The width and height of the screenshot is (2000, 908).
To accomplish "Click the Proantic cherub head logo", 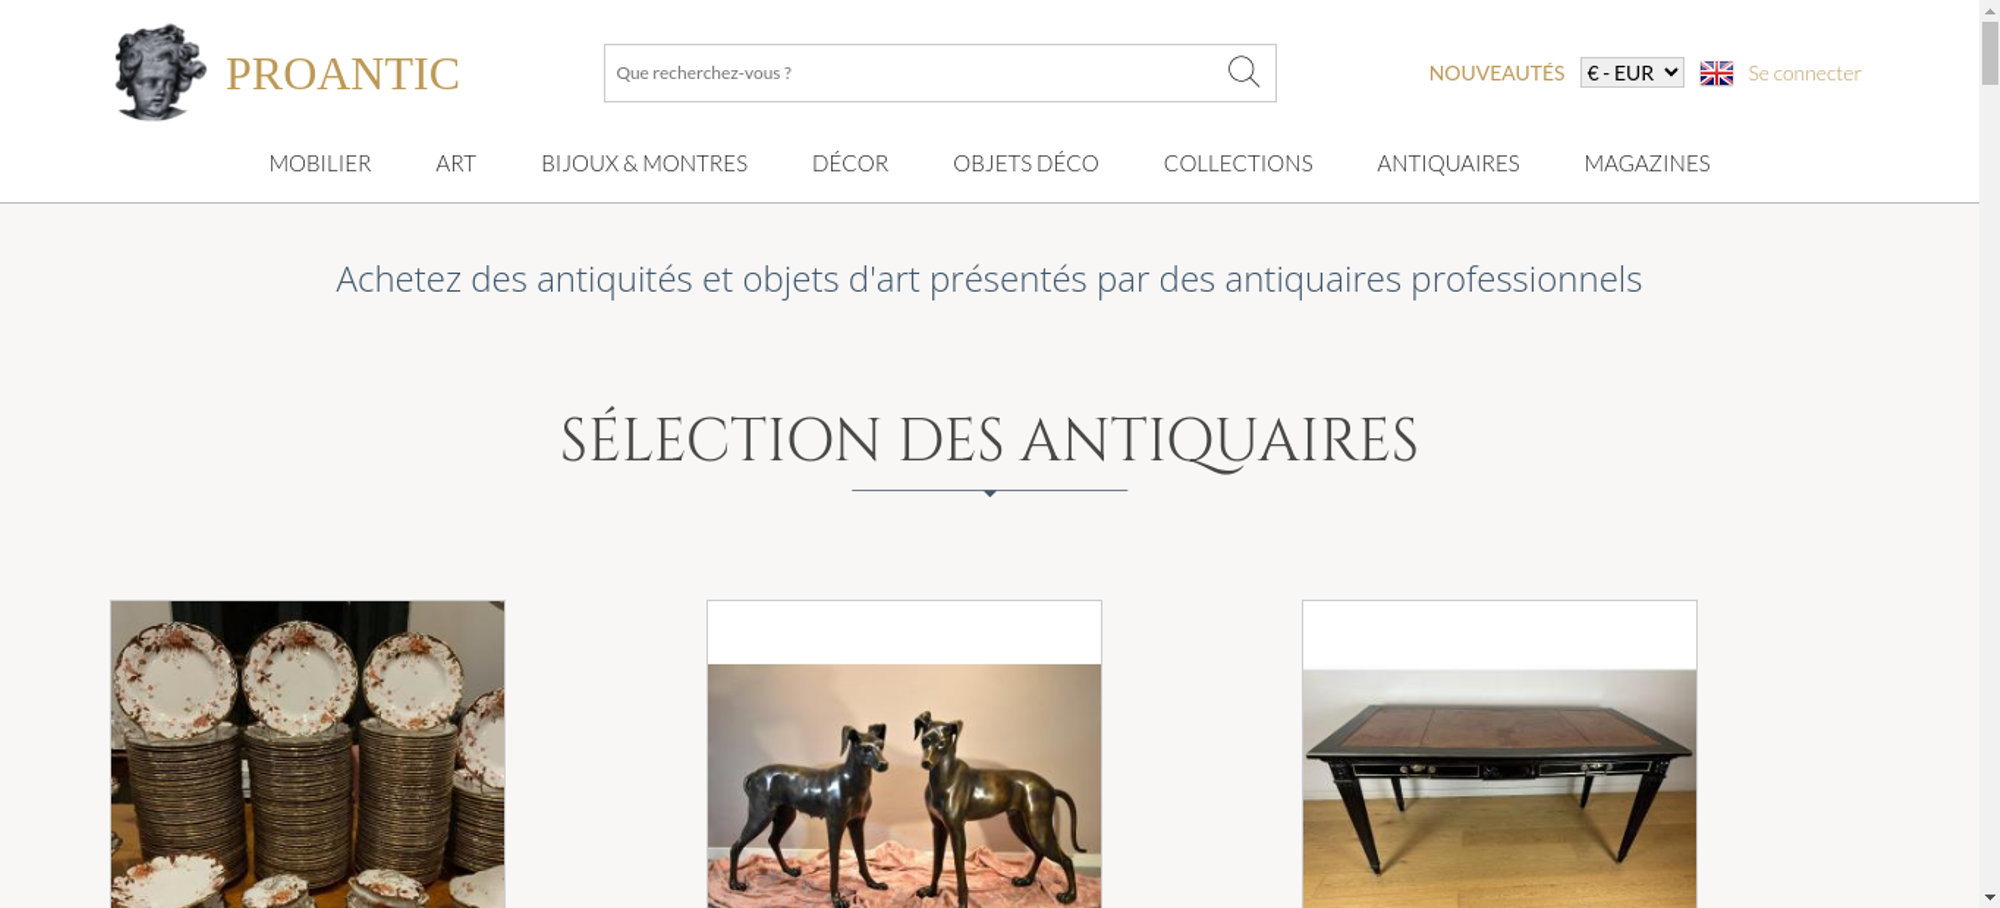I will point(160,73).
